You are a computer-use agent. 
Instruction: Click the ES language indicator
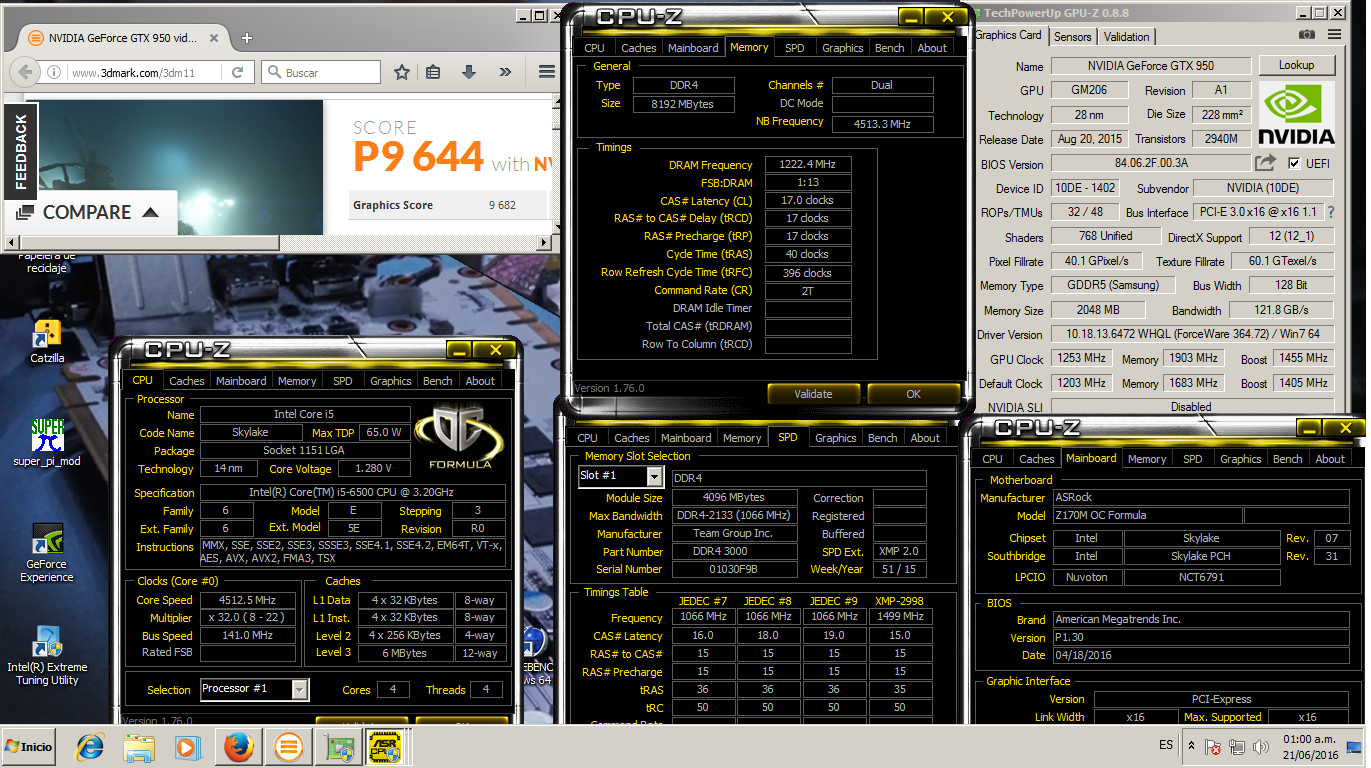pyautogui.click(x=1166, y=746)
